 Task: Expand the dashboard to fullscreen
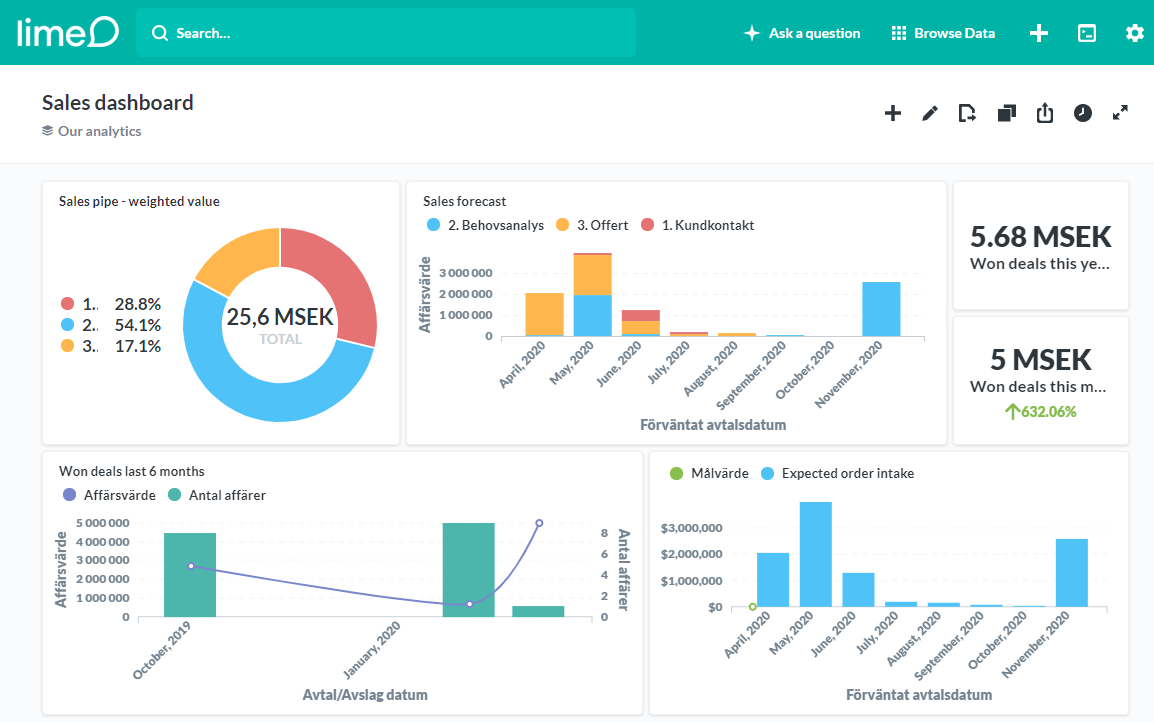coord(1120,113)
